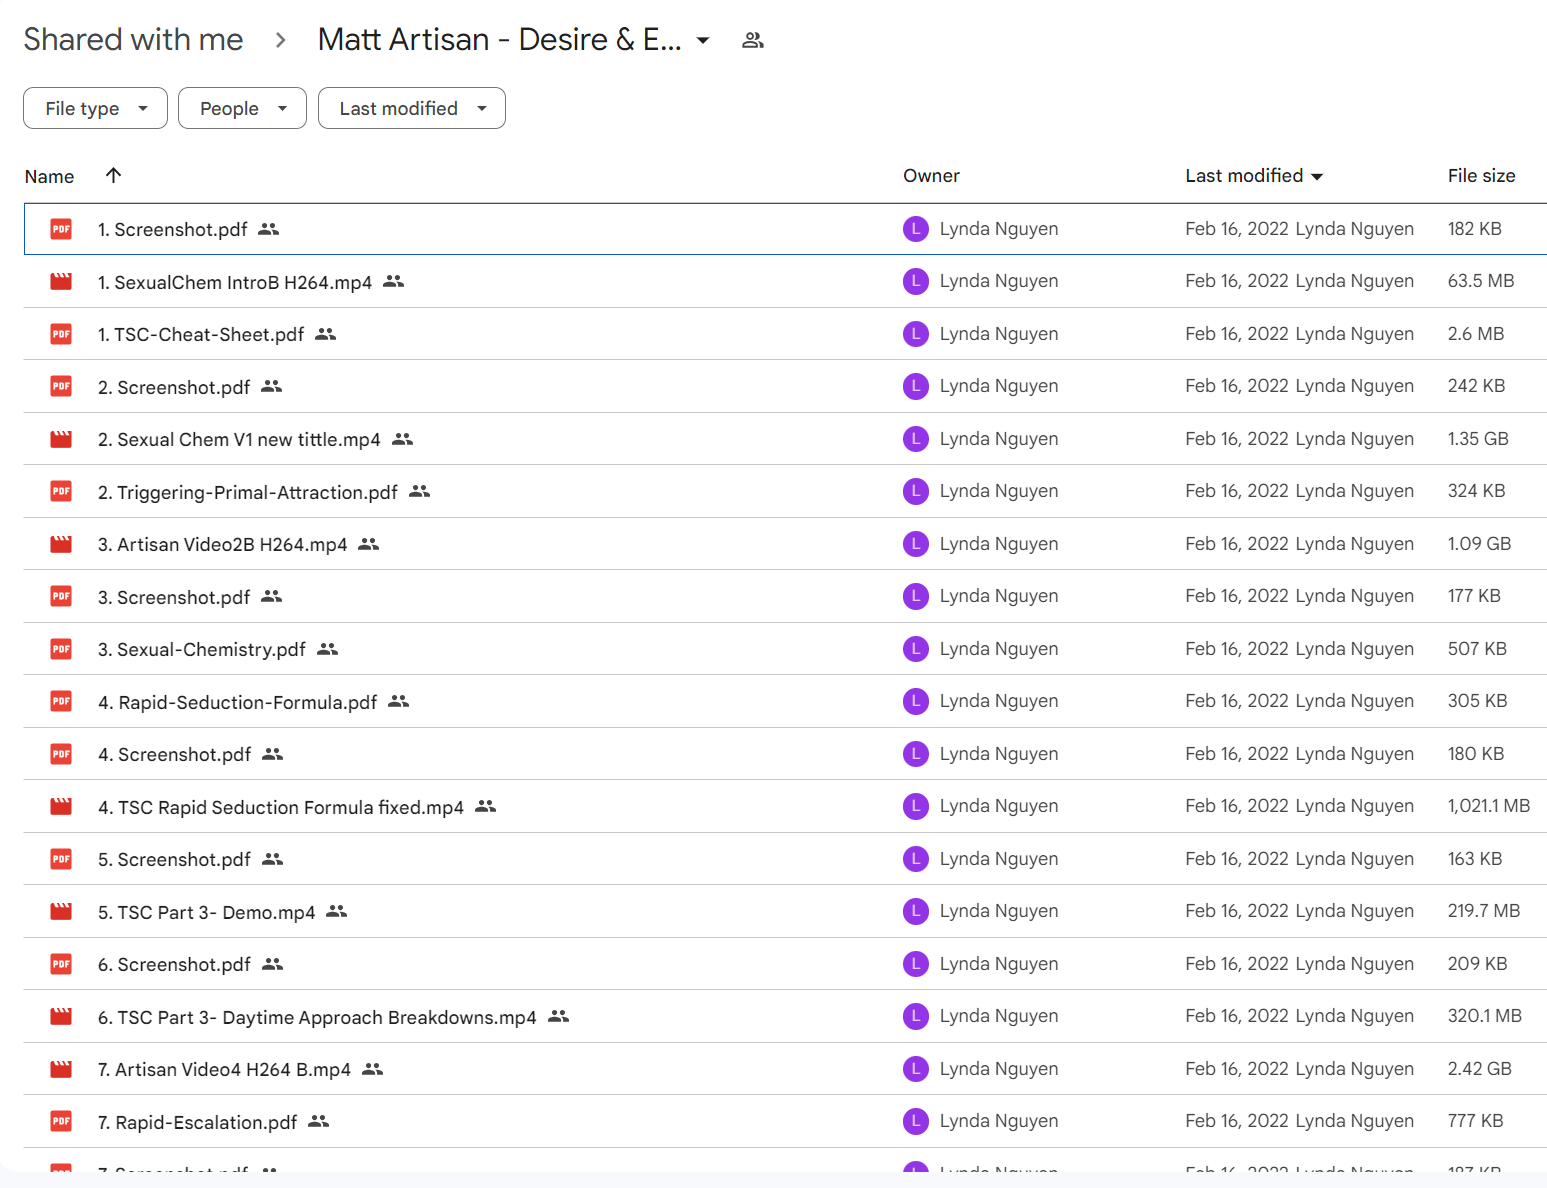
Task: Go to Shared with me breadcrumb
Action: pyautogui.click(x=133, y=39)
